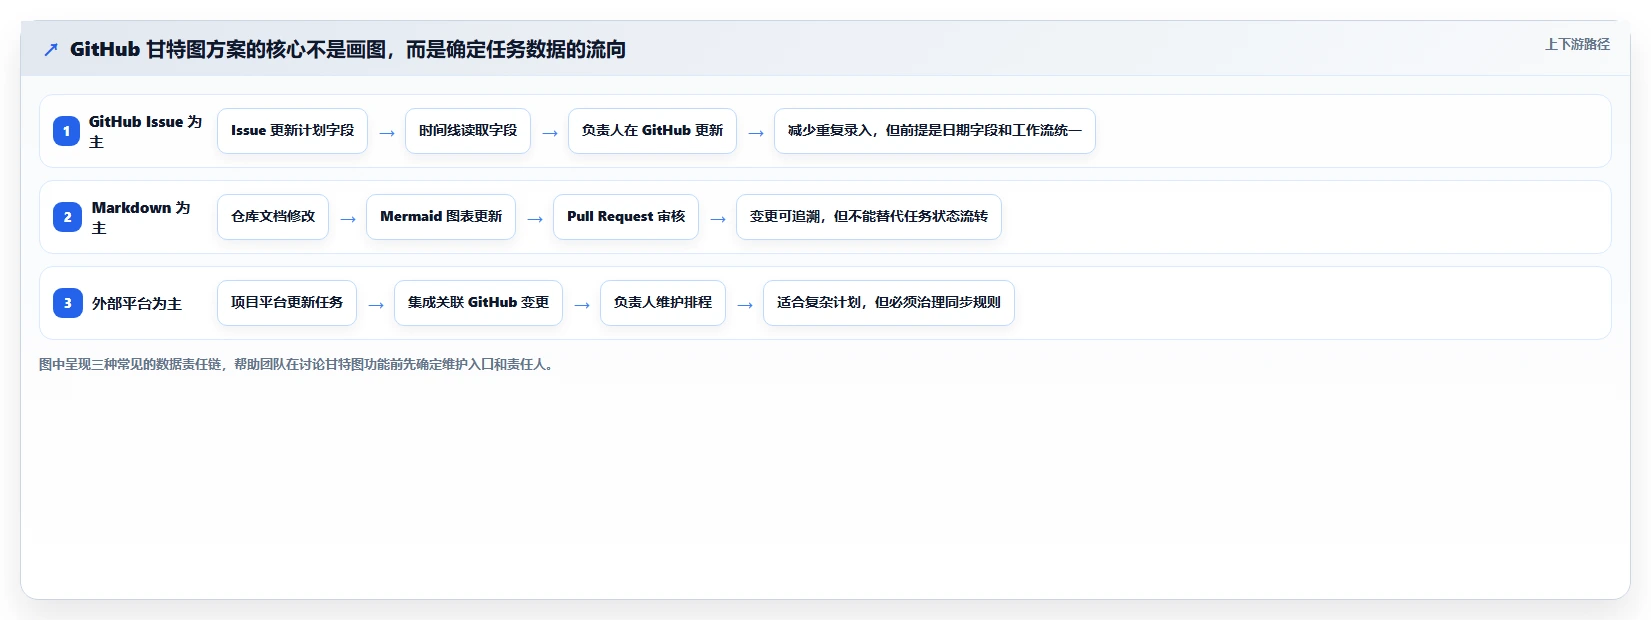Click the number 1 badge for GitHub Issue row
1651x620 pixels.
coord(67,131)
